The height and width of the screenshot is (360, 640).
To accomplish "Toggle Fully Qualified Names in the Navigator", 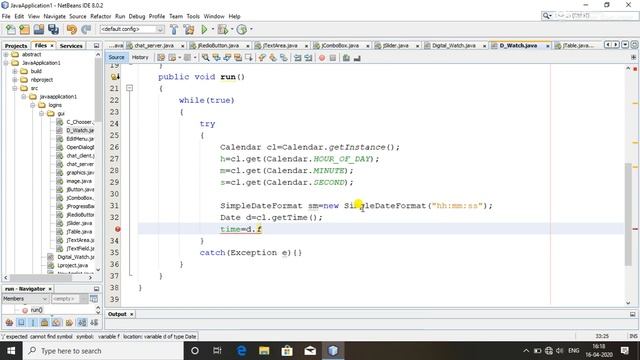I will tap(69, 323).
